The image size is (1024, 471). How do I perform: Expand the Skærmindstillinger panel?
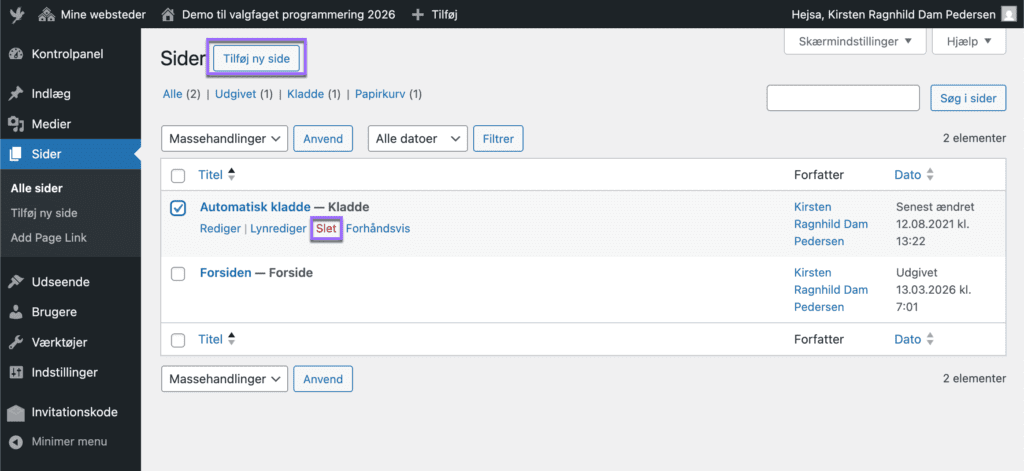[854, 42]
